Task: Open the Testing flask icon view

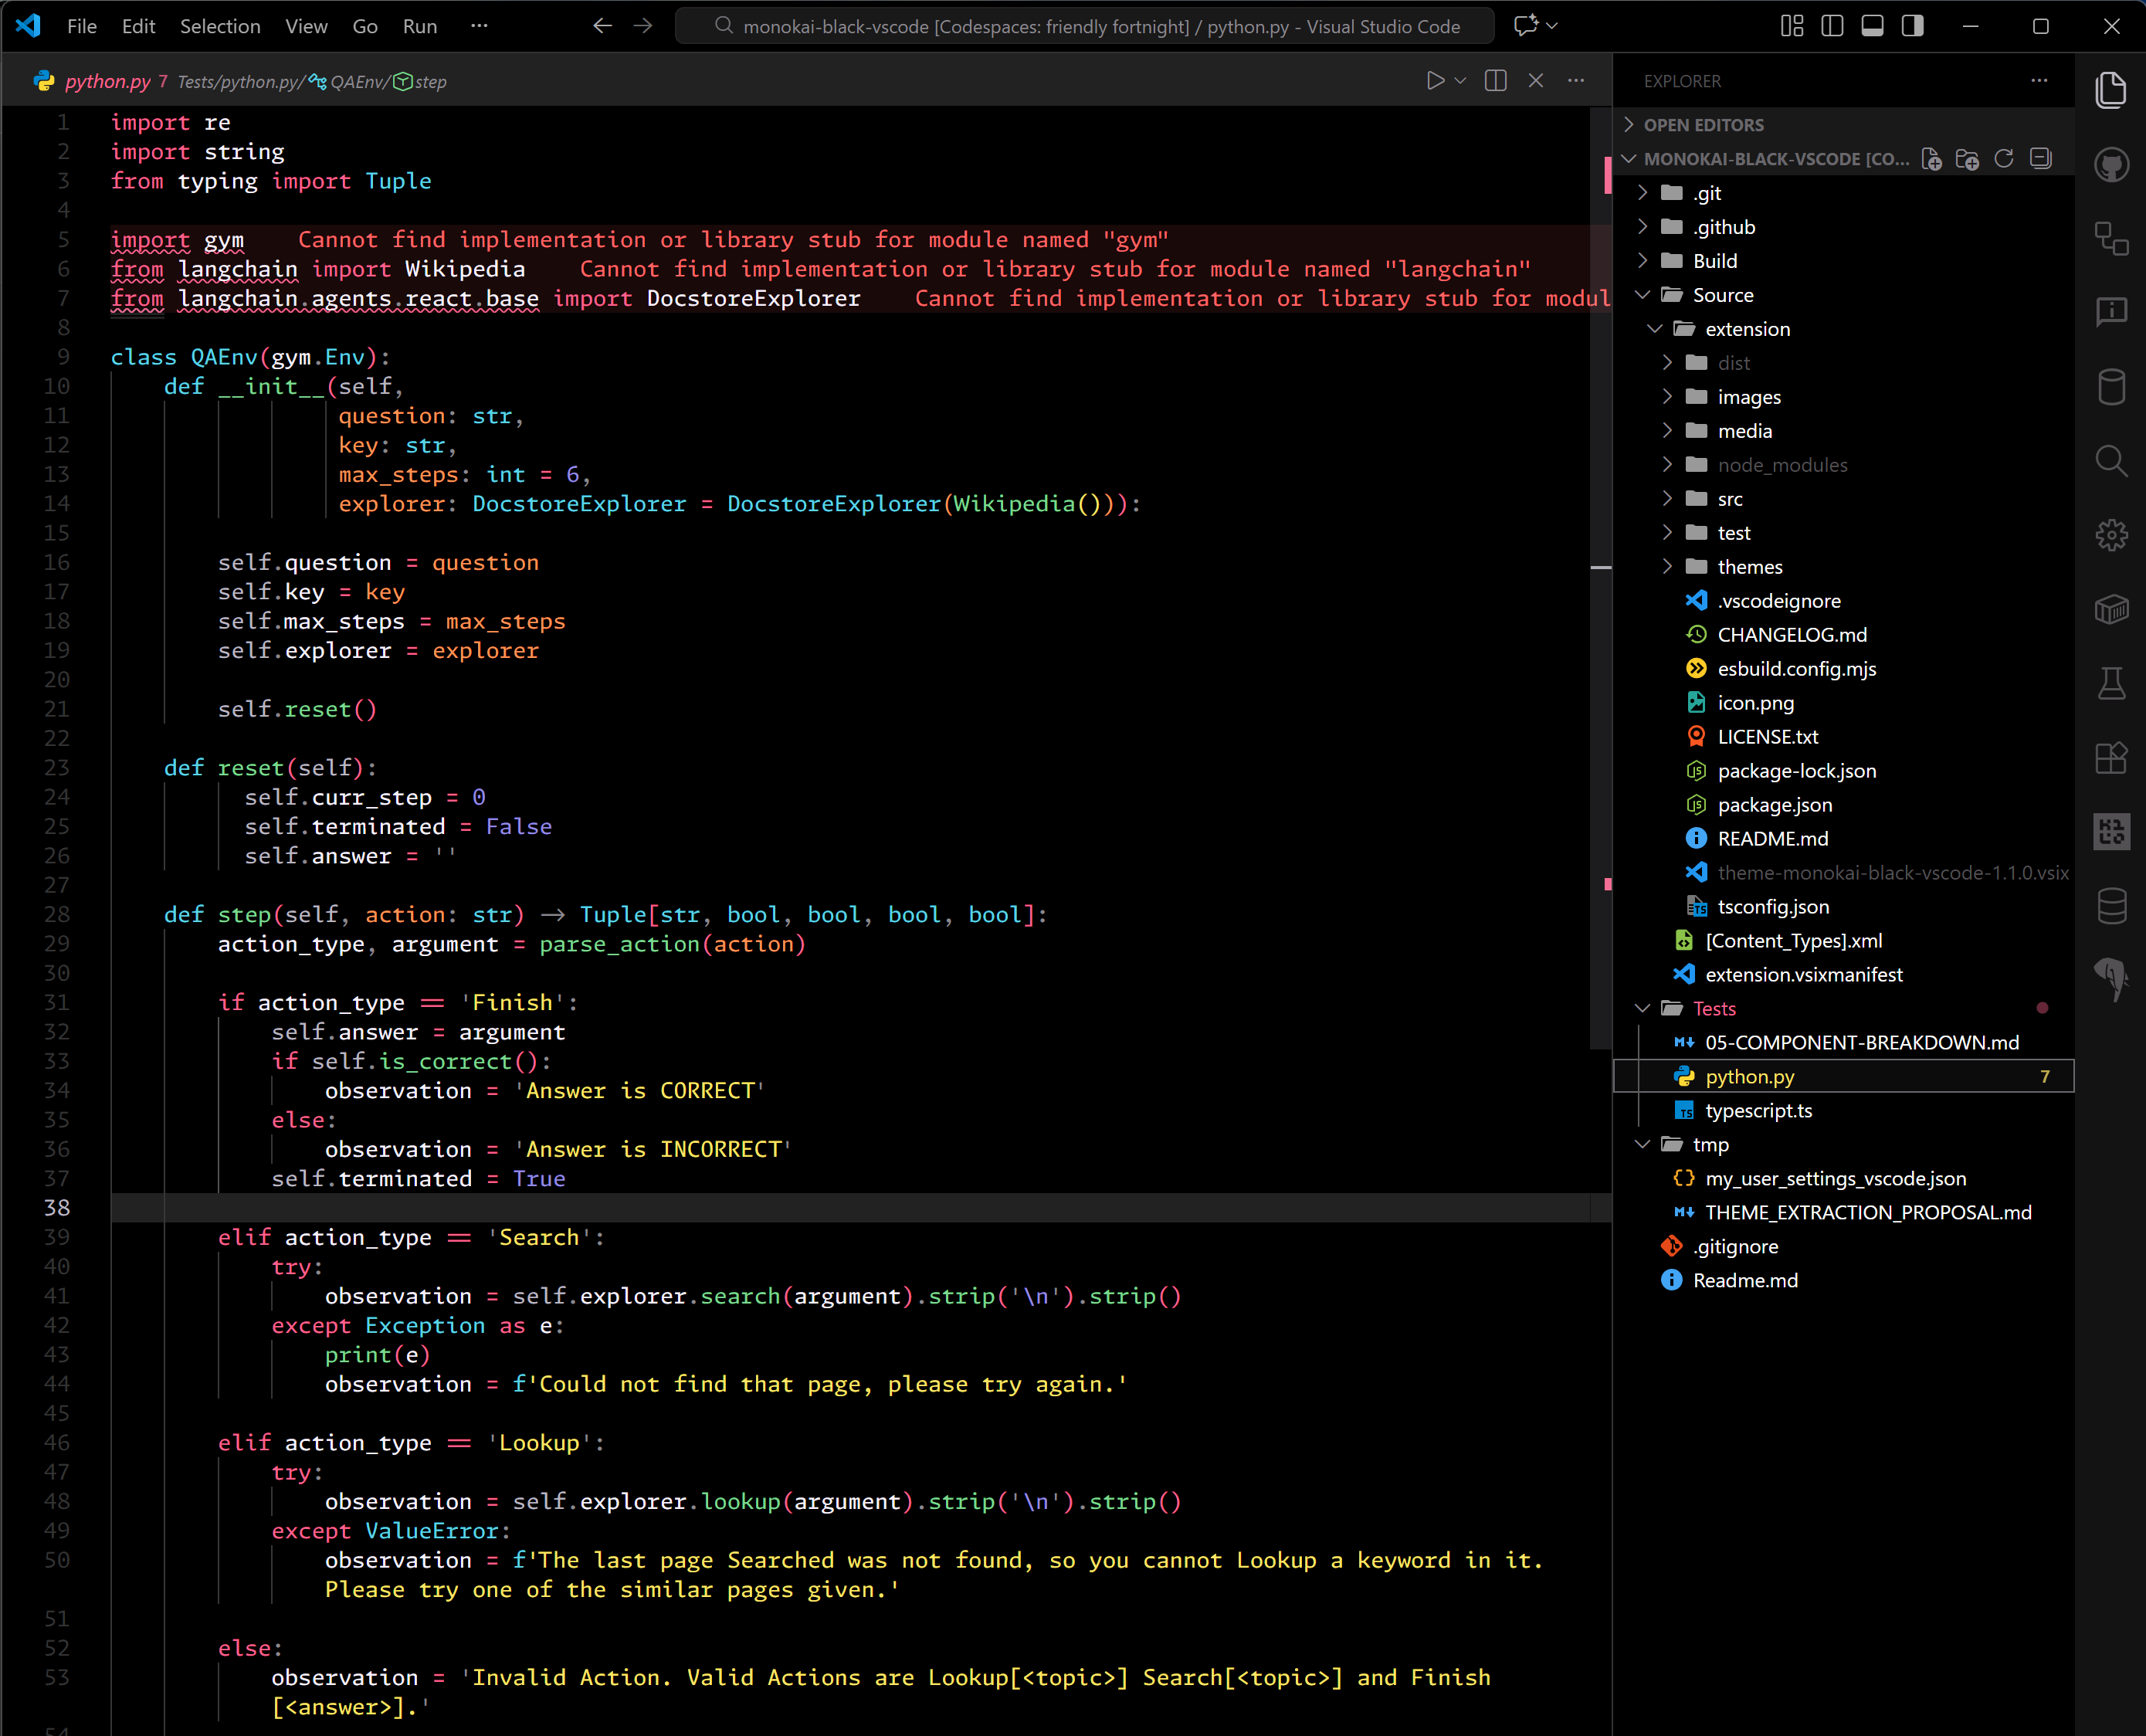Action: [x=2111, y=684]
